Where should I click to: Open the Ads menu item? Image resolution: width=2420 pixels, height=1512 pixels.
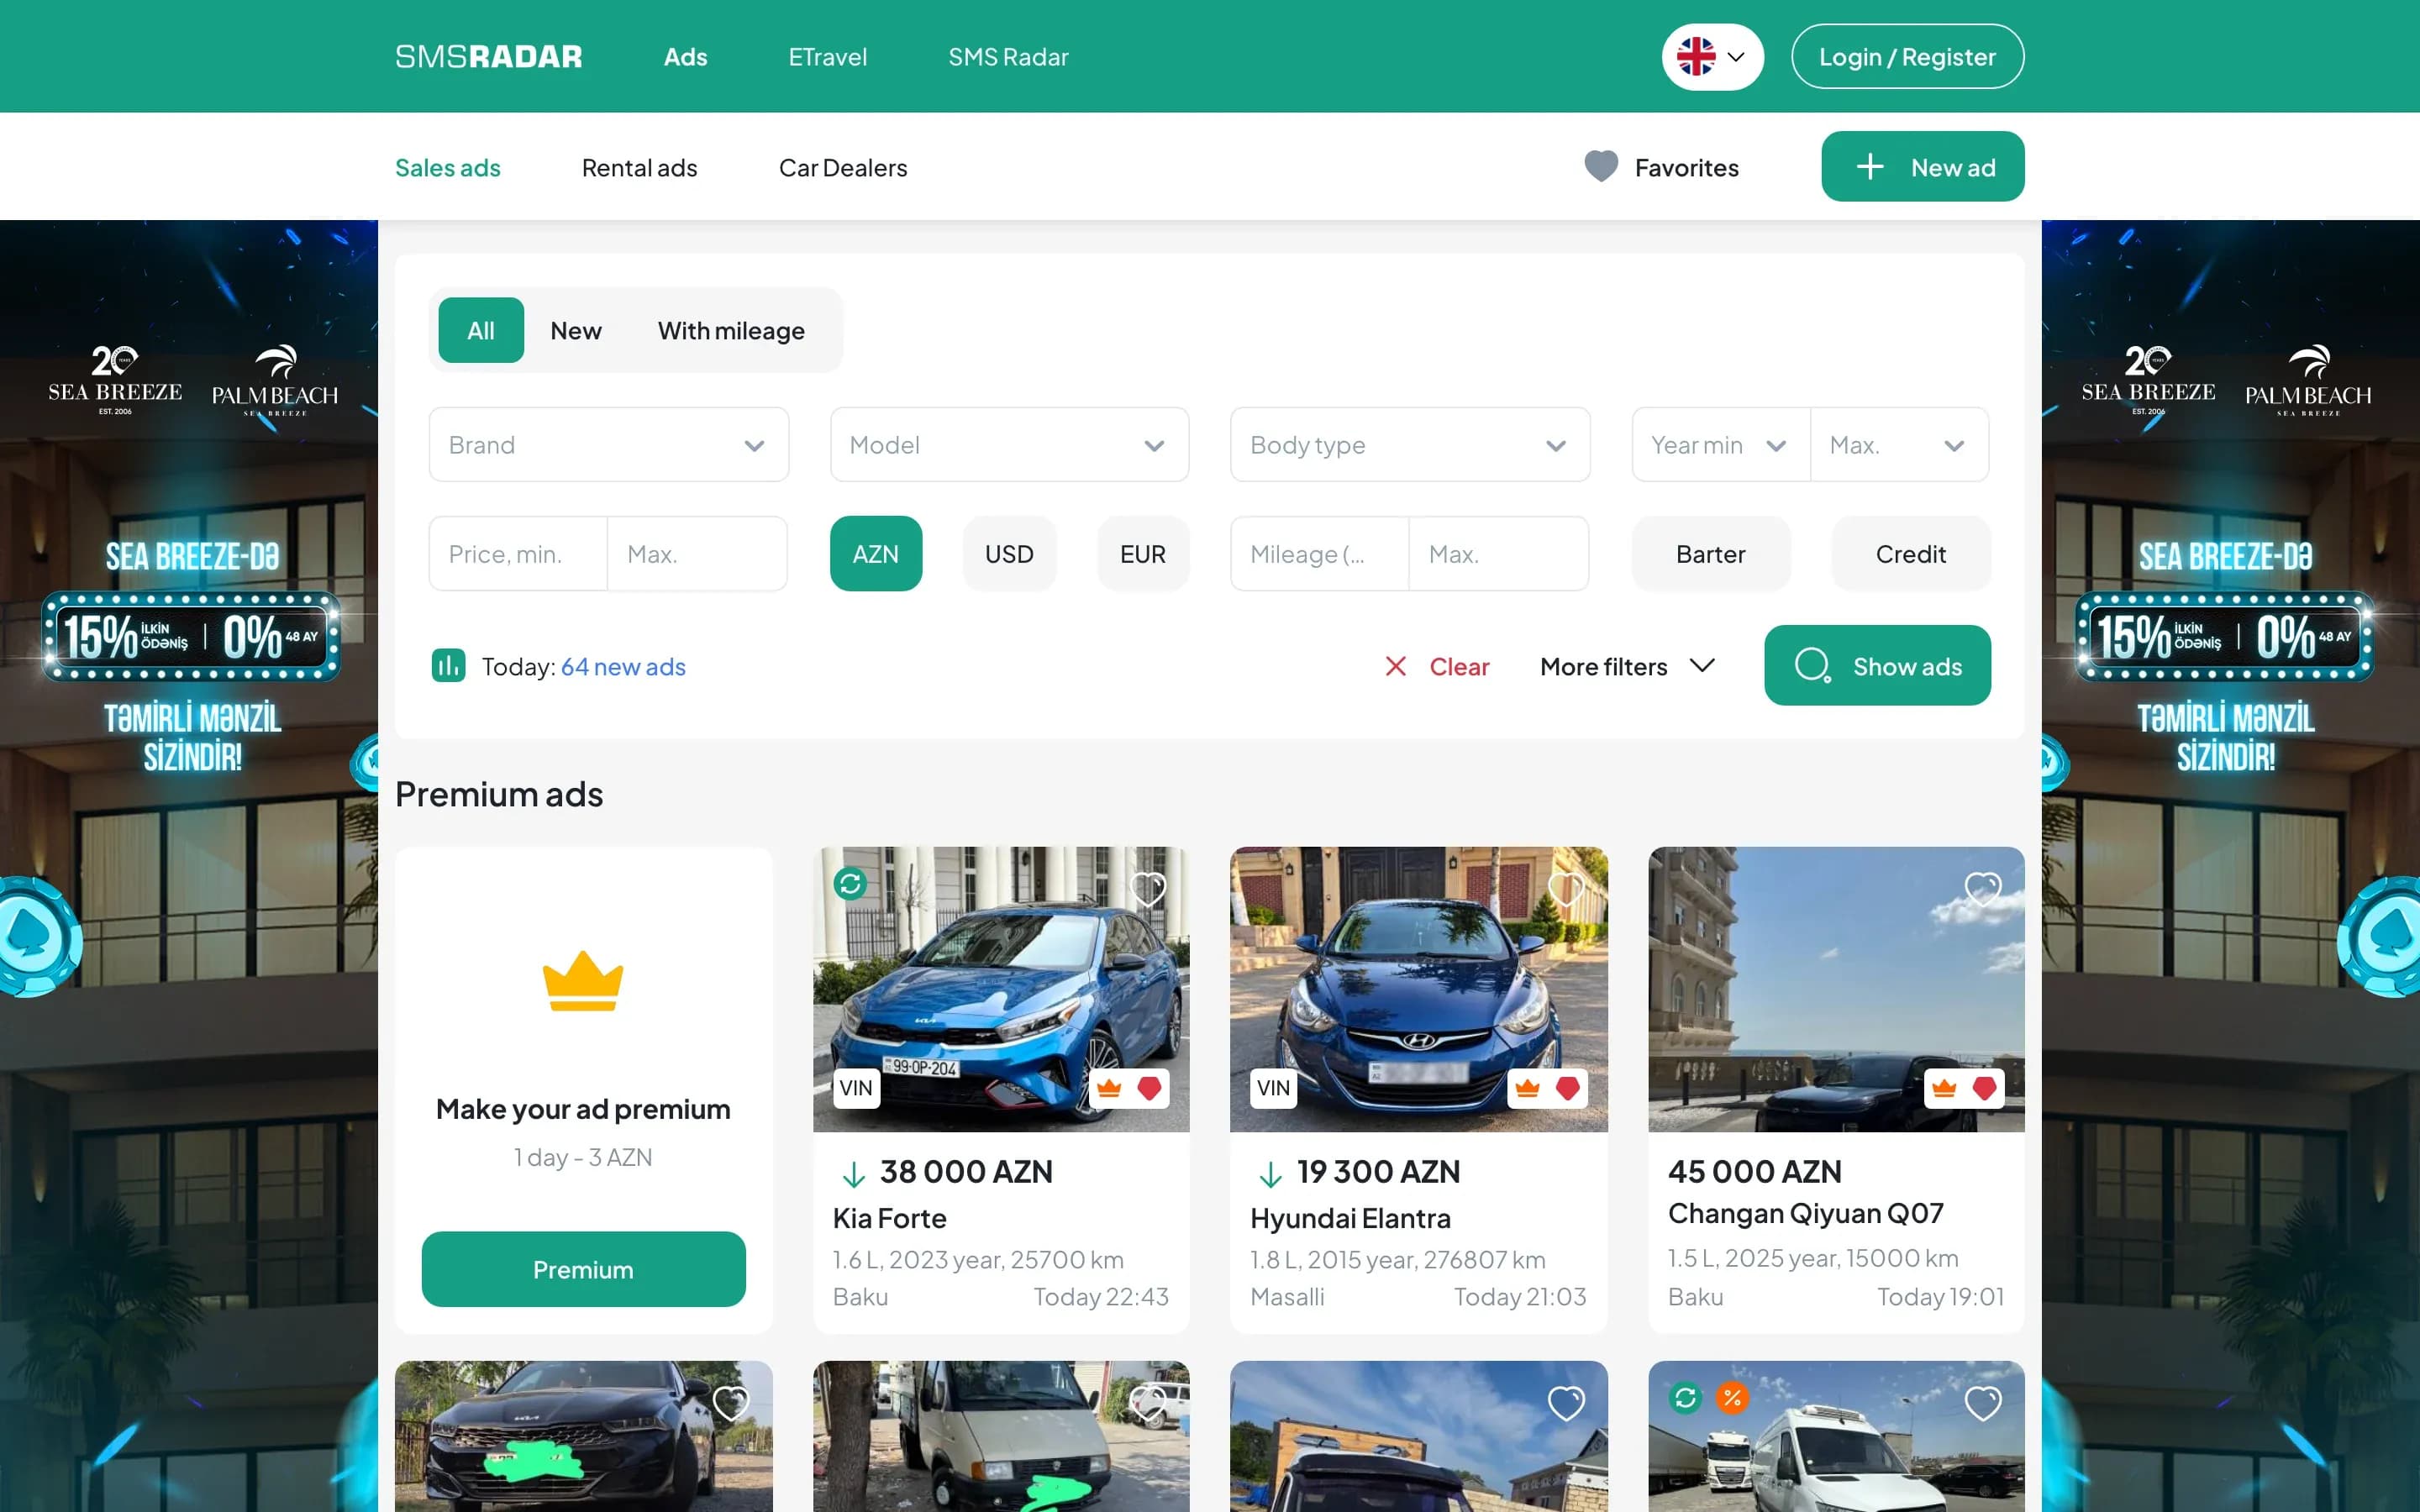[685, 57]
